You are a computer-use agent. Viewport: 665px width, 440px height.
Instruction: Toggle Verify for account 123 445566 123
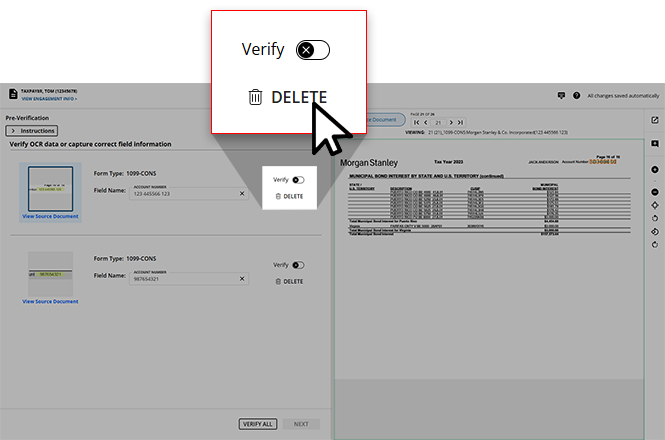(x=298, y=180)
